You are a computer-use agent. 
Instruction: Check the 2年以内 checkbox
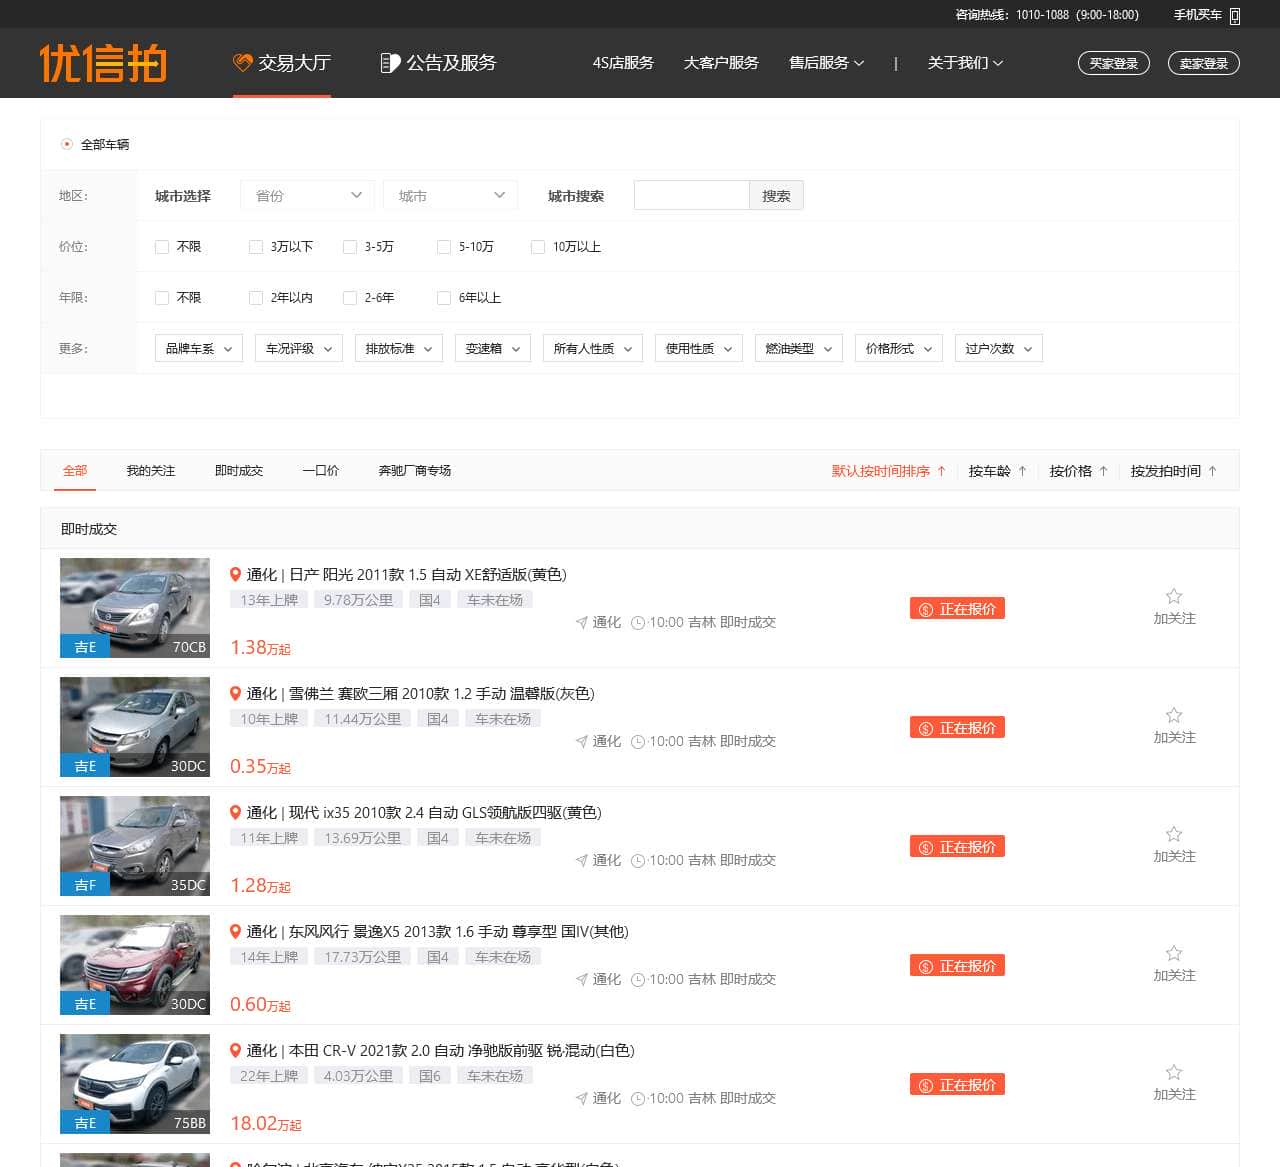[256, 298]
